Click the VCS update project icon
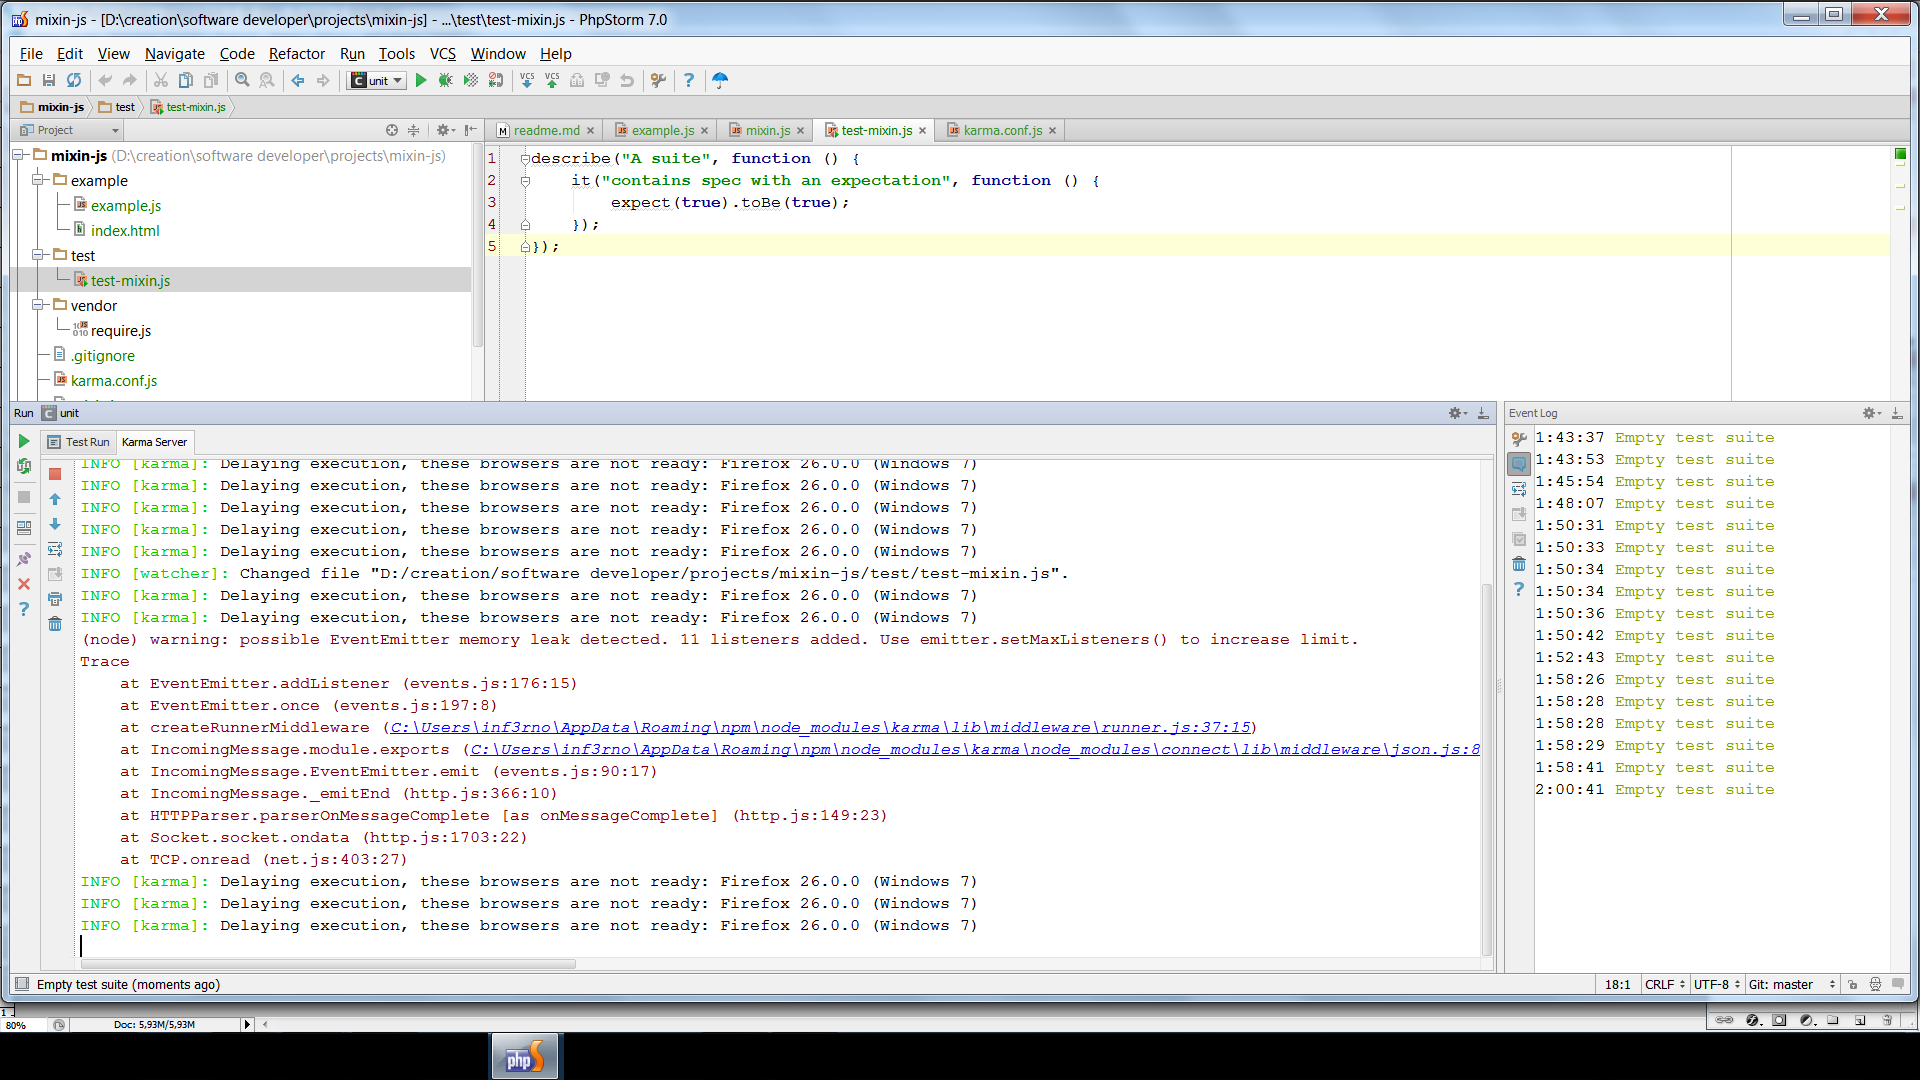The height and width of the screenshot is (1080, 1920). tap(527, 80)
